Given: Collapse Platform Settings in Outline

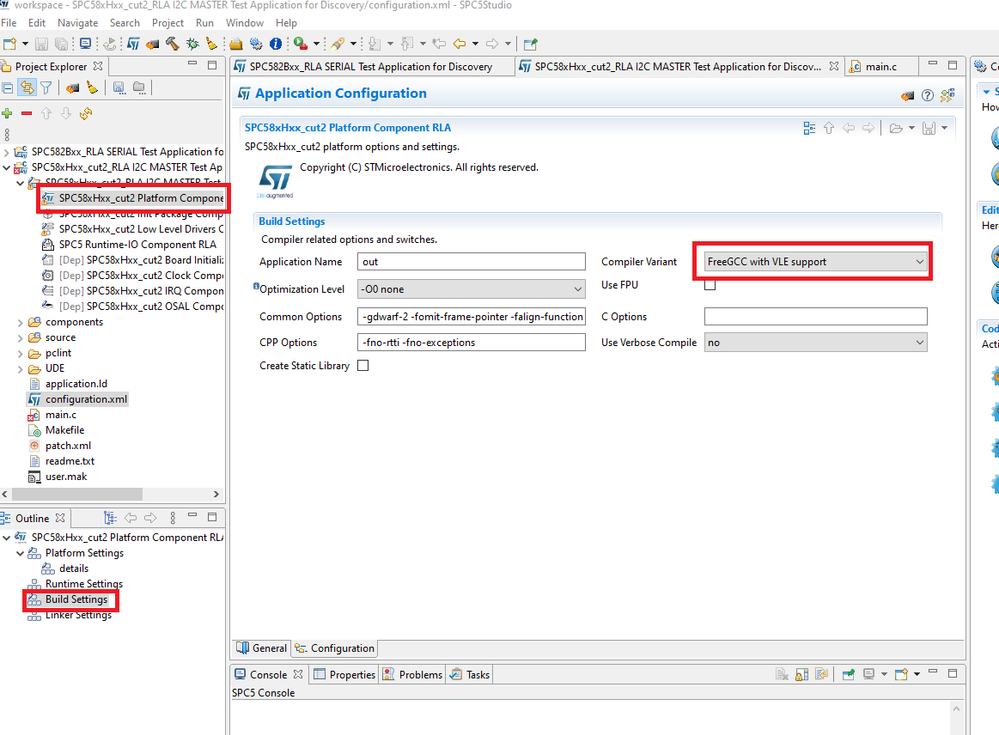Looking at the screenshot, I should pyautogui.click(x=20, y=553).
